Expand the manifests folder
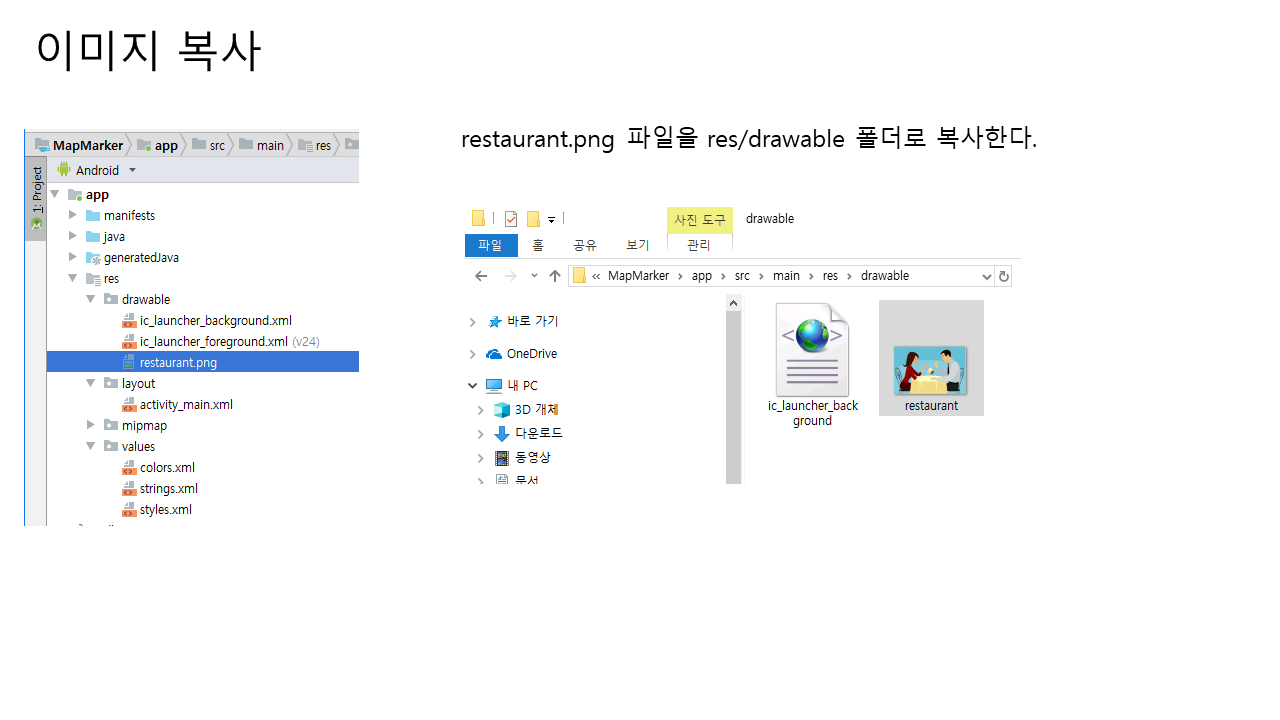 73,216
